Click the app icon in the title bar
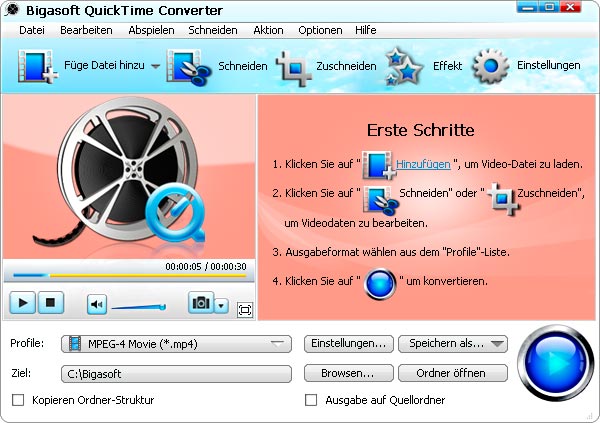 12,10
